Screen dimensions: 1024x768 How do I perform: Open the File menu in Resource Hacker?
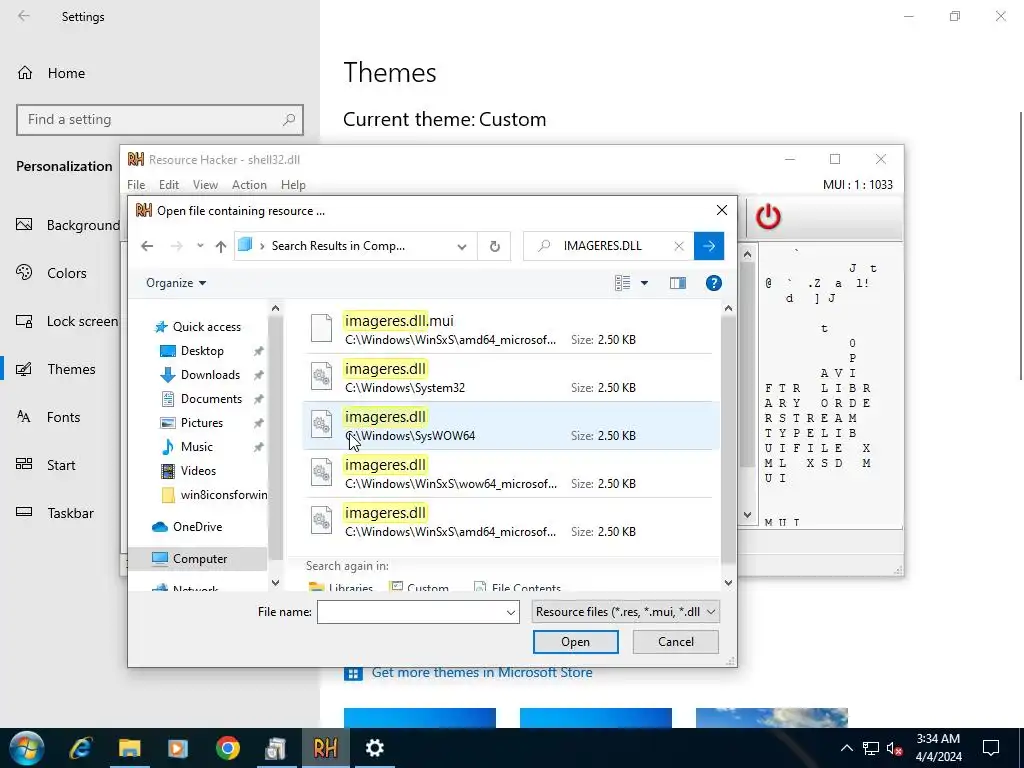[136, 185]
